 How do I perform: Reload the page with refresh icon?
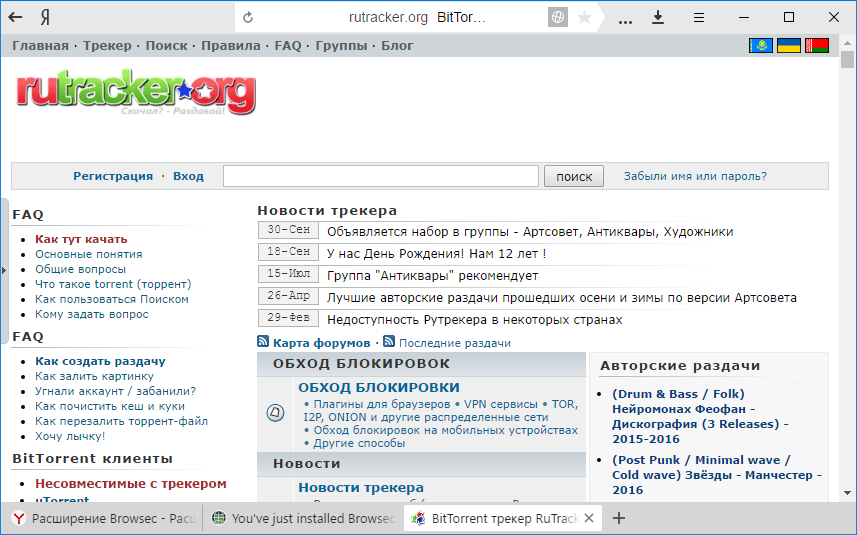(x=248, y=17)
